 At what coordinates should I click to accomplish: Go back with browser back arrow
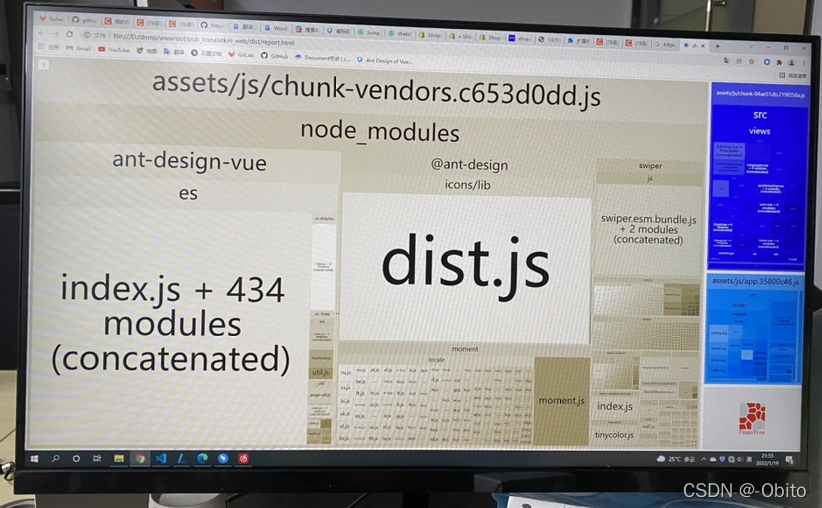(x=42, y=34)
